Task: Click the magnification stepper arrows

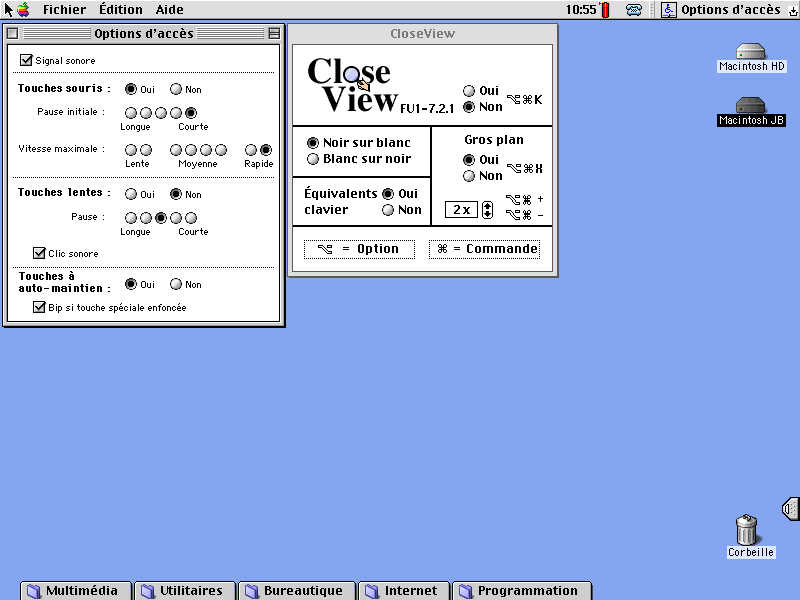Action: 487,210
